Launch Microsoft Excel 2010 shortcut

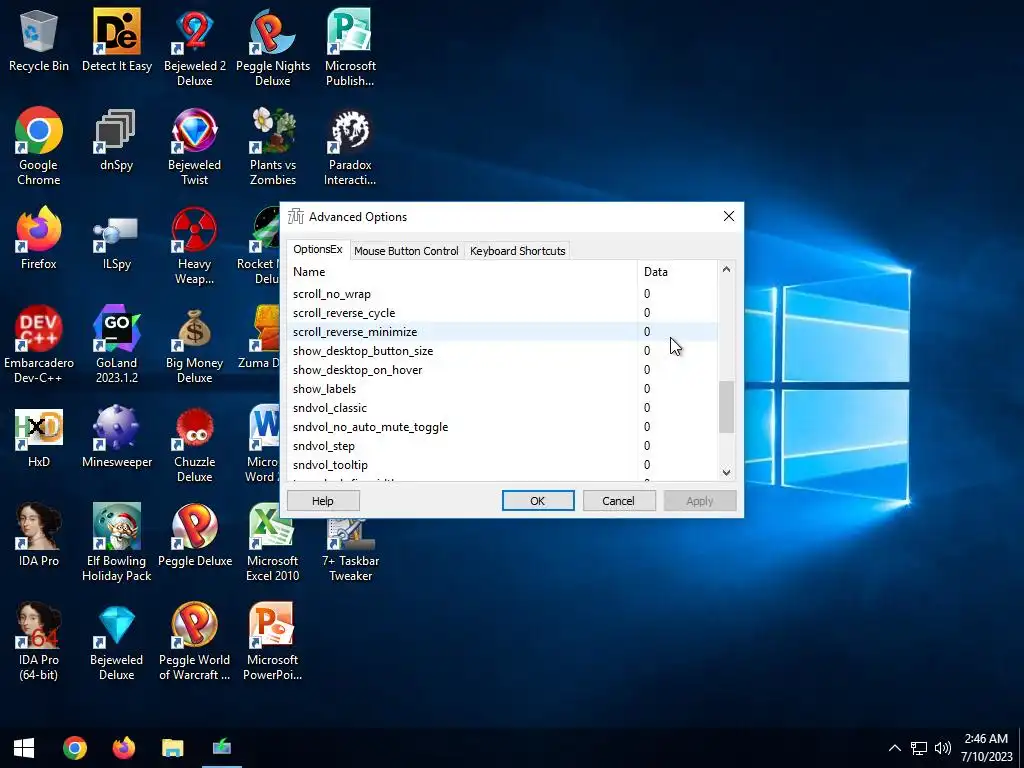[272, 542]
